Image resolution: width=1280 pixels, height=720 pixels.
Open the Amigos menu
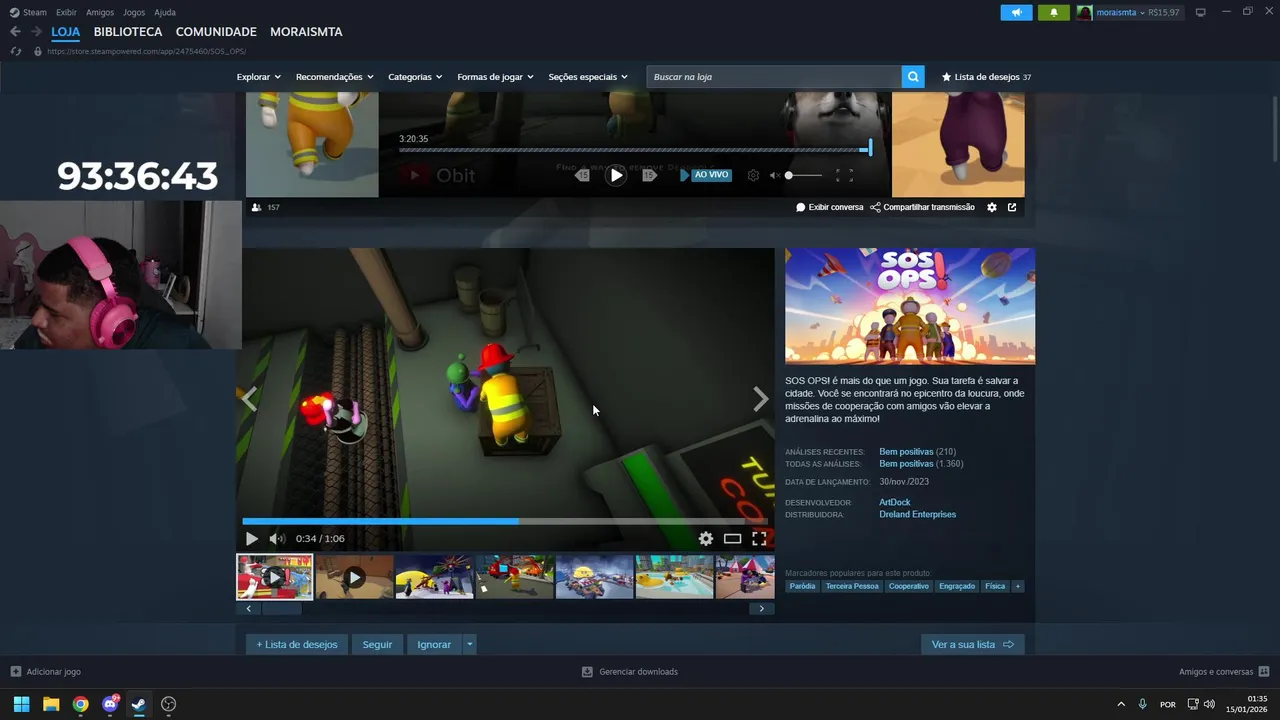100,12
